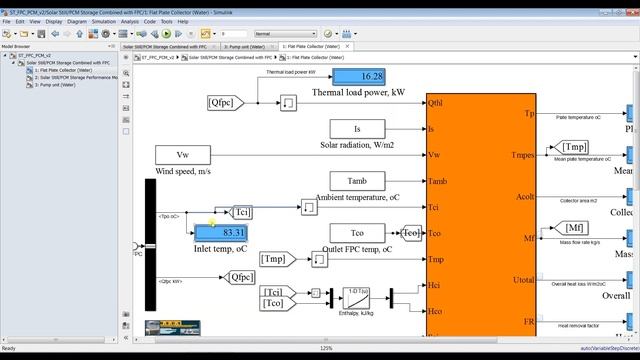Click the Model Advisor checkmark icon
This screenshot has height=360, width=640.
pos(328,34)
